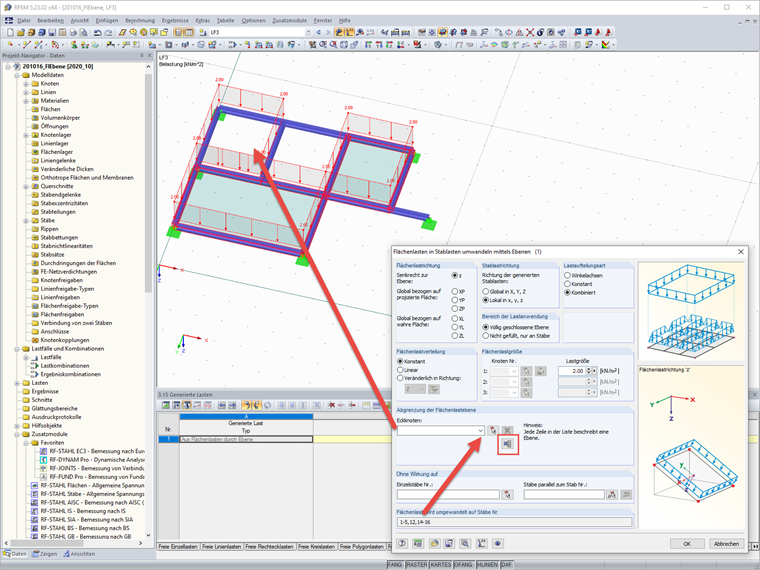
Task: Select the Winkelachsen load distribution option
Action: click(567, 275)
